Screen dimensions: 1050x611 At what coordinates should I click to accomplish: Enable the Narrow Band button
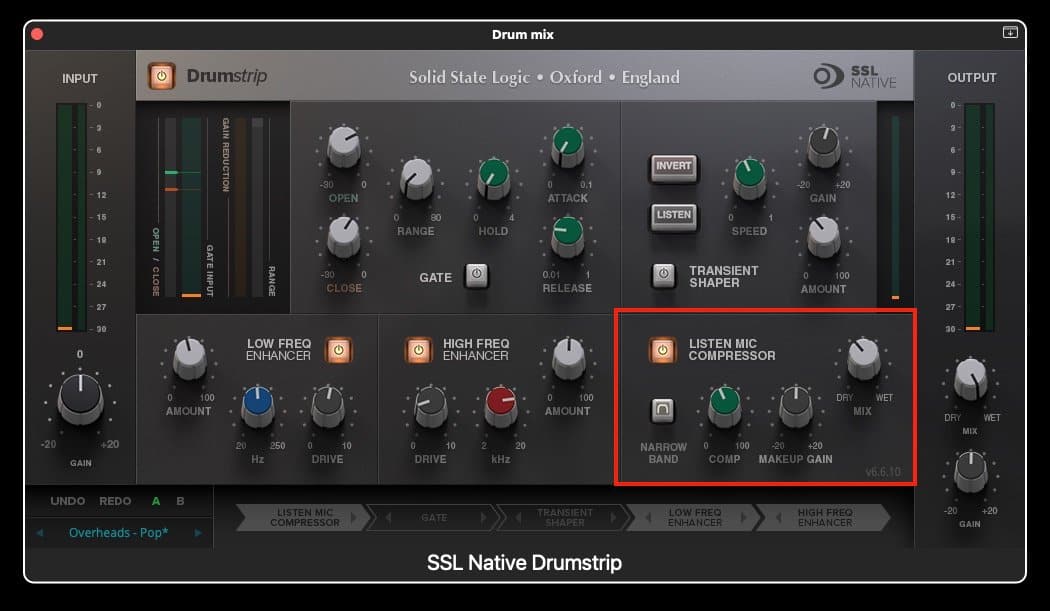pyautogui.click(x=662, y=410)
